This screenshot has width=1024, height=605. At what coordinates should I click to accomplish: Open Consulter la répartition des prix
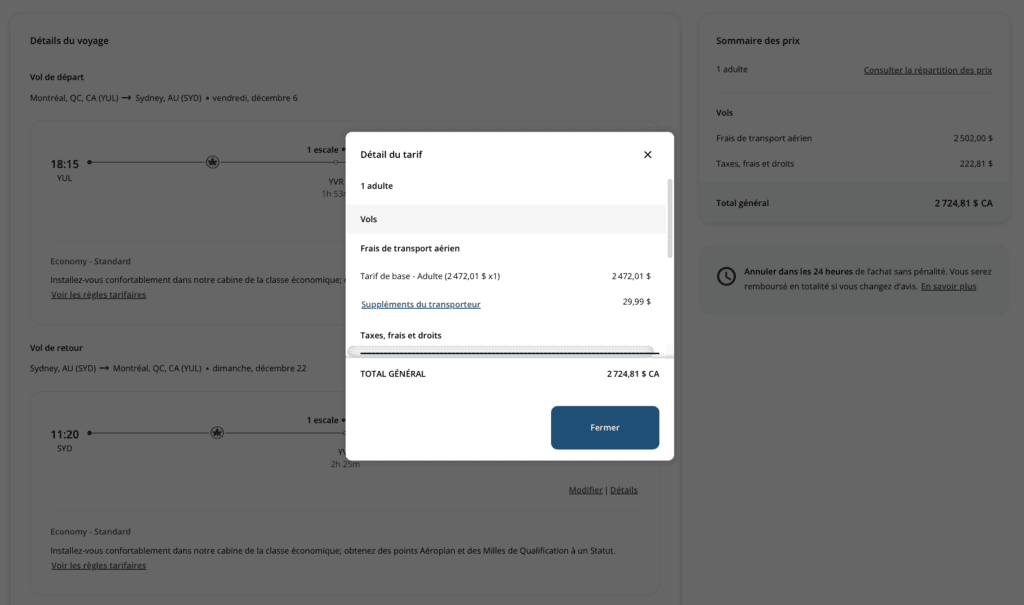pyautogui.click(x=927, y=70)
